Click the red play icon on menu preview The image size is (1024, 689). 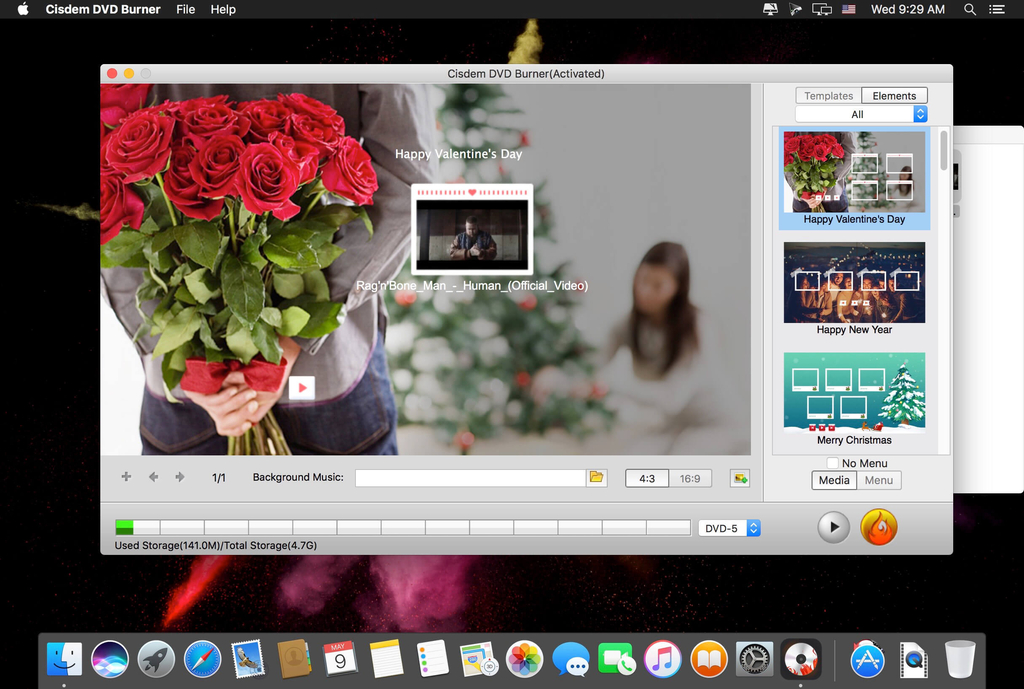(x=302, y=388)
